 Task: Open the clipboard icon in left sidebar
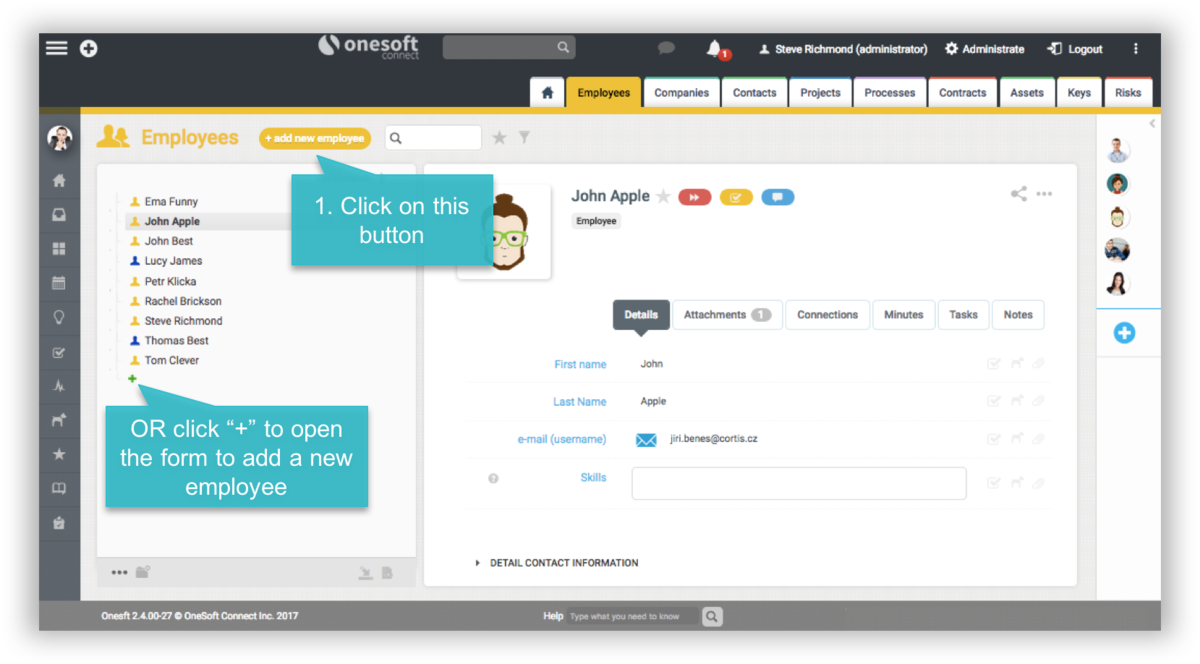point(59,523)
